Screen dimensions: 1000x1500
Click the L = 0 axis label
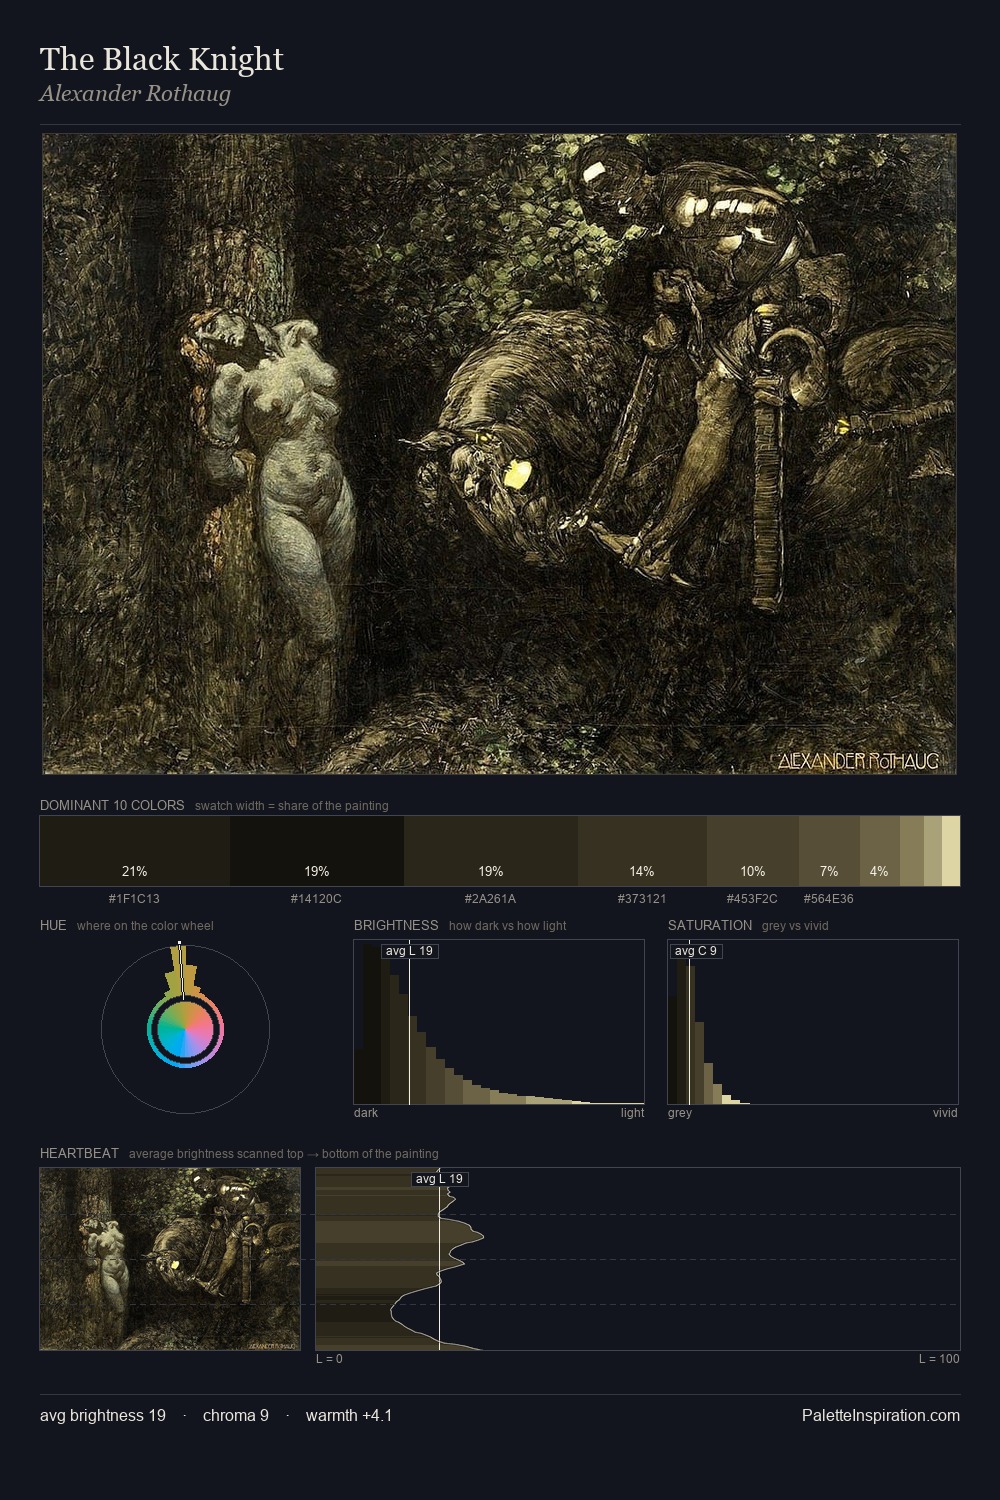pyautogui.click(x=330, y=1359)
